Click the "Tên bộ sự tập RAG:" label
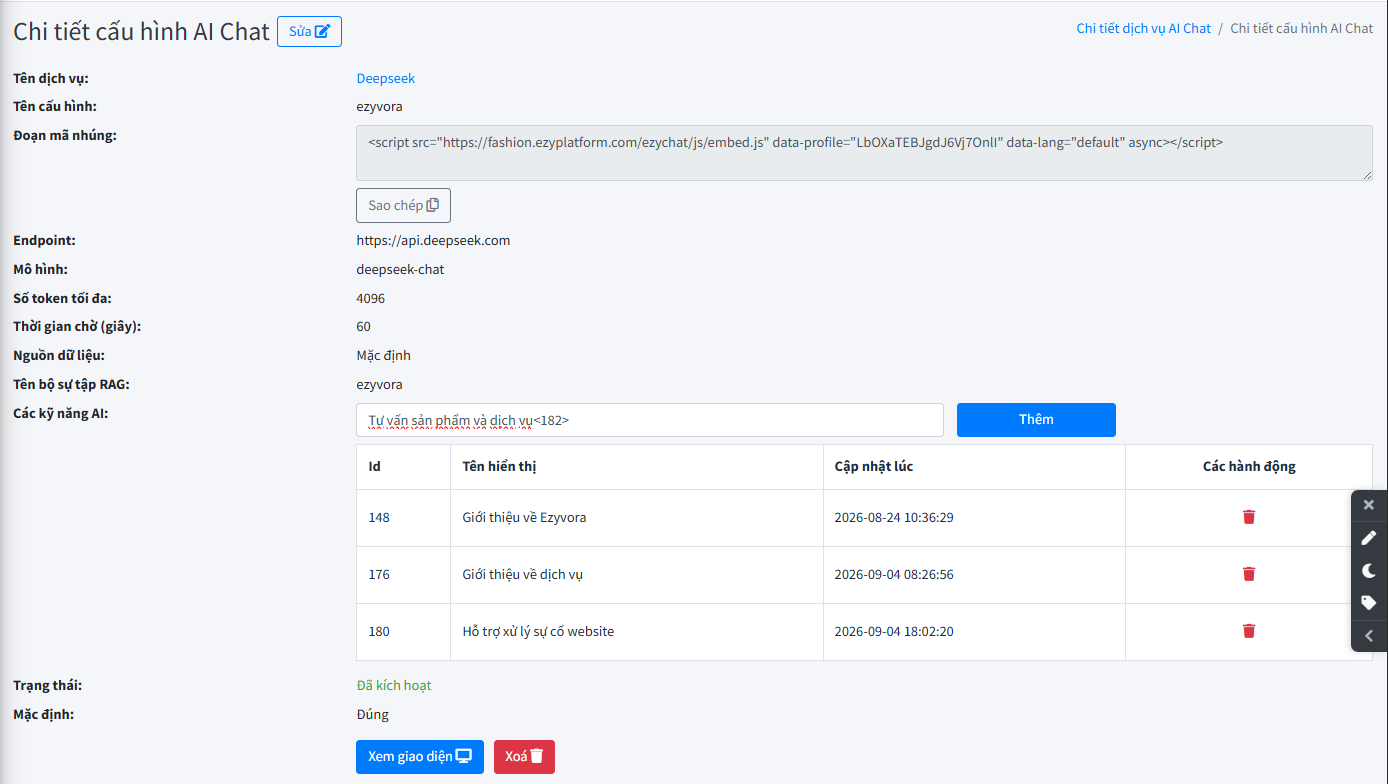This screenshot has width=1388, height=784. click(71, 385)
